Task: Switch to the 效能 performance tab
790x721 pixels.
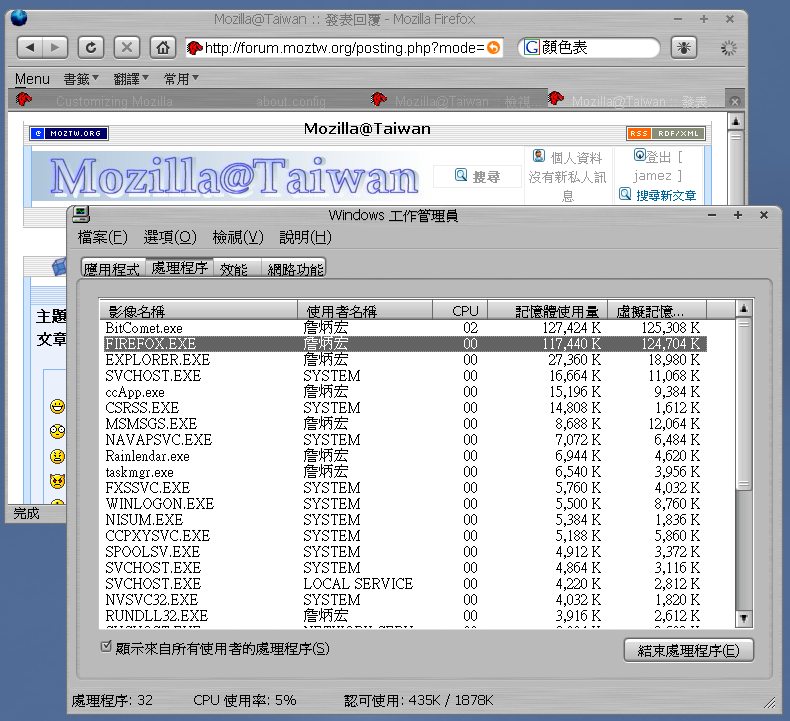Action: (234, 268)
